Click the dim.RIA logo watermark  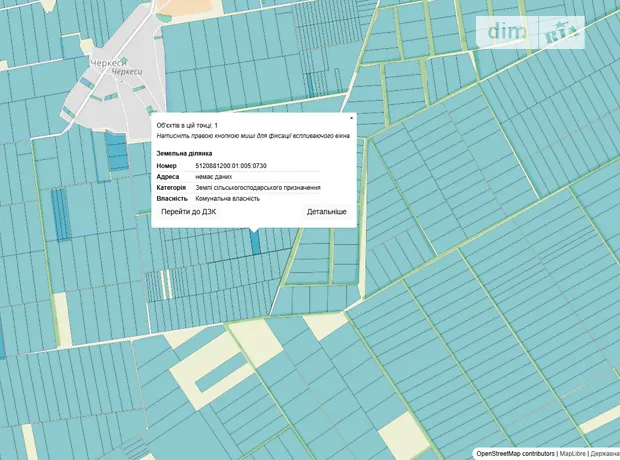(x=535, y=32)
